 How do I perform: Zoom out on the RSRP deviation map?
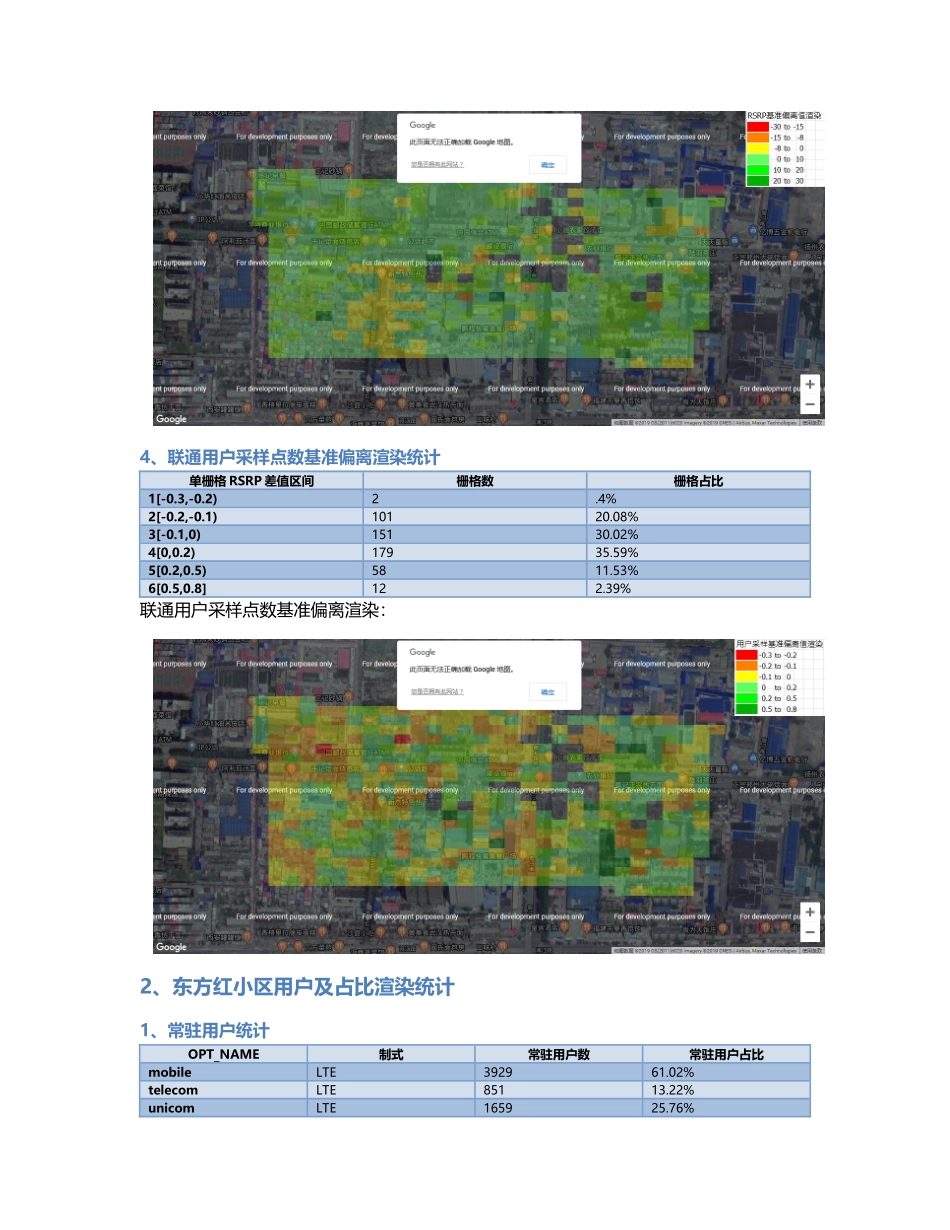click(810, 403)
